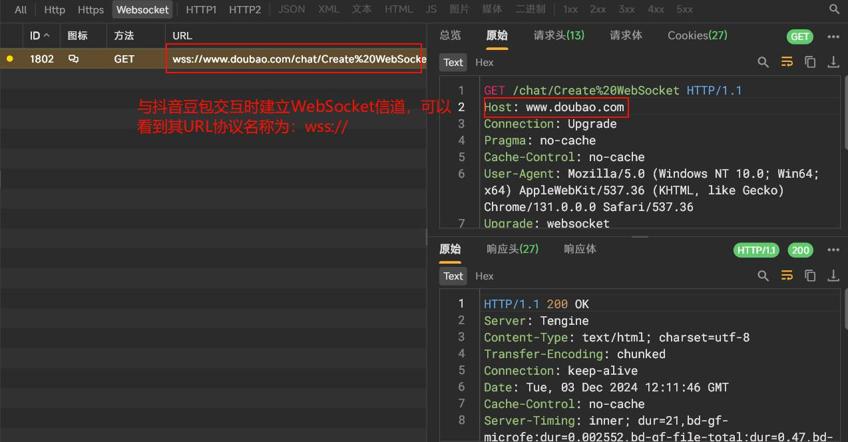The width and height of the screenshot is (848, 442).
Task: Download the request raw content
Action: [833, 62]
